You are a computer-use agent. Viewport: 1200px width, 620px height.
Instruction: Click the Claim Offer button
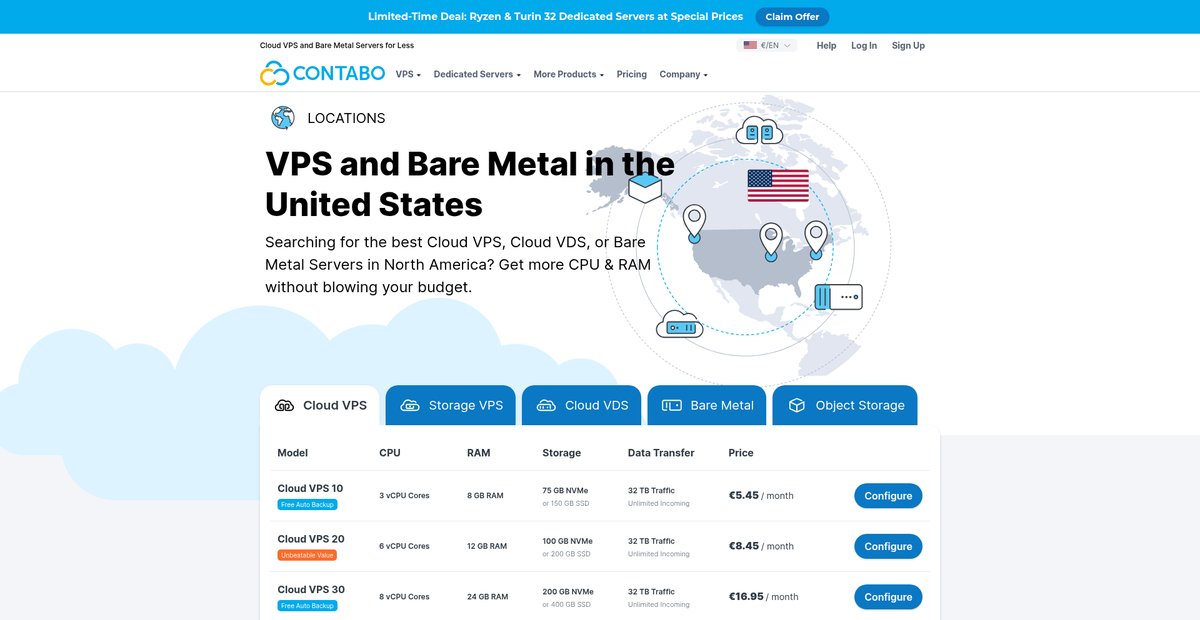[792, 17]
